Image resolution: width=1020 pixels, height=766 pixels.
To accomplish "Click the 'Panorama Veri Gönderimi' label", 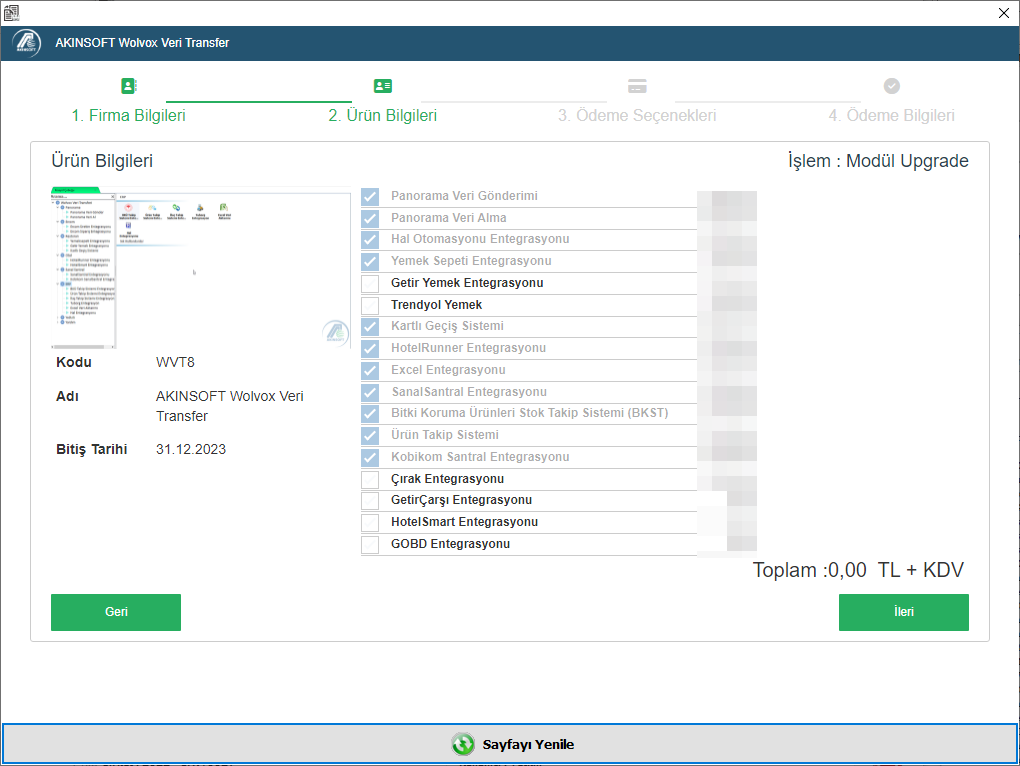I will (x=464, y=196).
